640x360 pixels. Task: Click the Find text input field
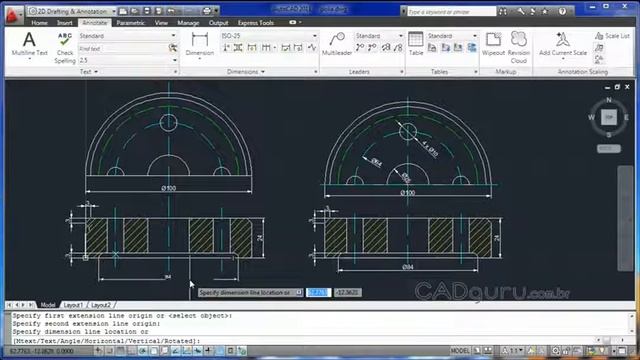tap(123, 49)
